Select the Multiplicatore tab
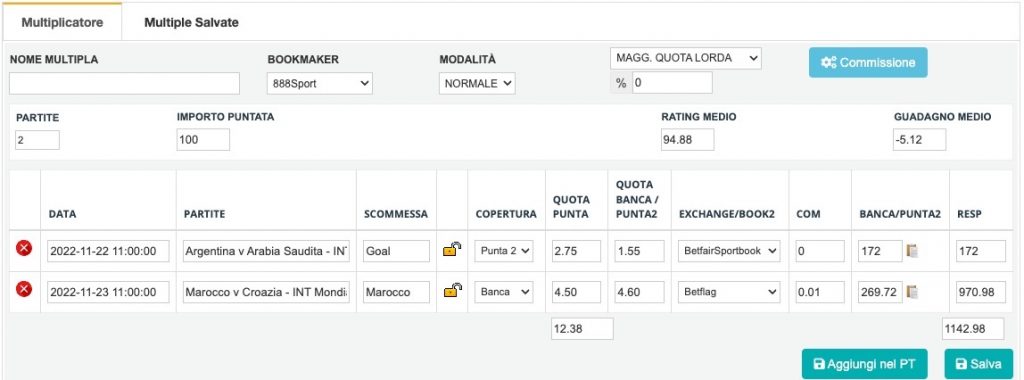Screen dimensions: 1024x380 pyautogui.click(x=62, y=23)
